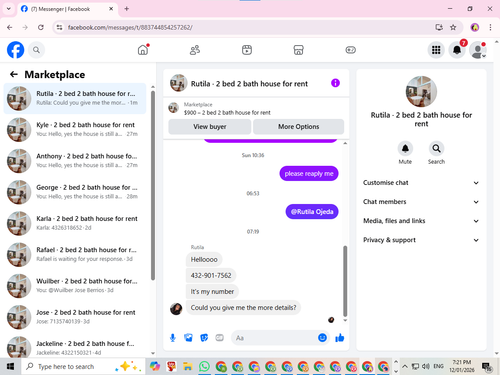Select the Messenger | Facebook tab

[67, 9]
